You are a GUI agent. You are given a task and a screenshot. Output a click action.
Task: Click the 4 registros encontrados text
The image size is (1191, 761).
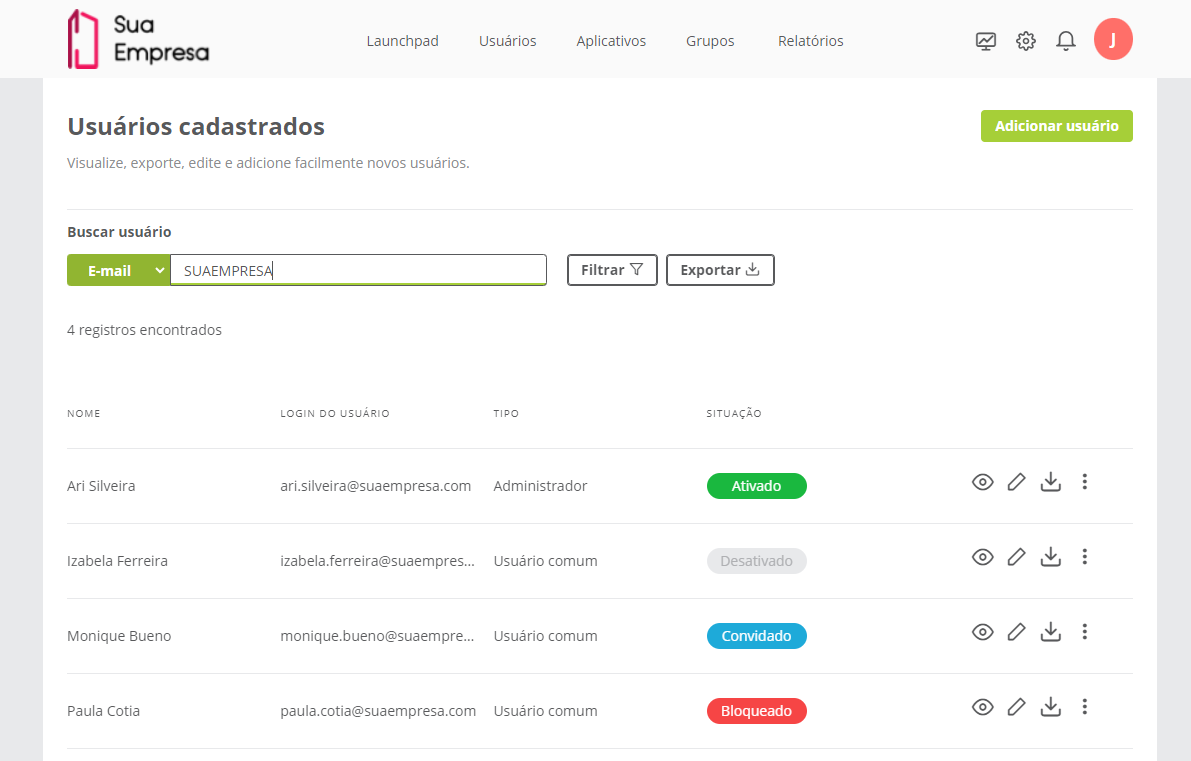(144, 330)
